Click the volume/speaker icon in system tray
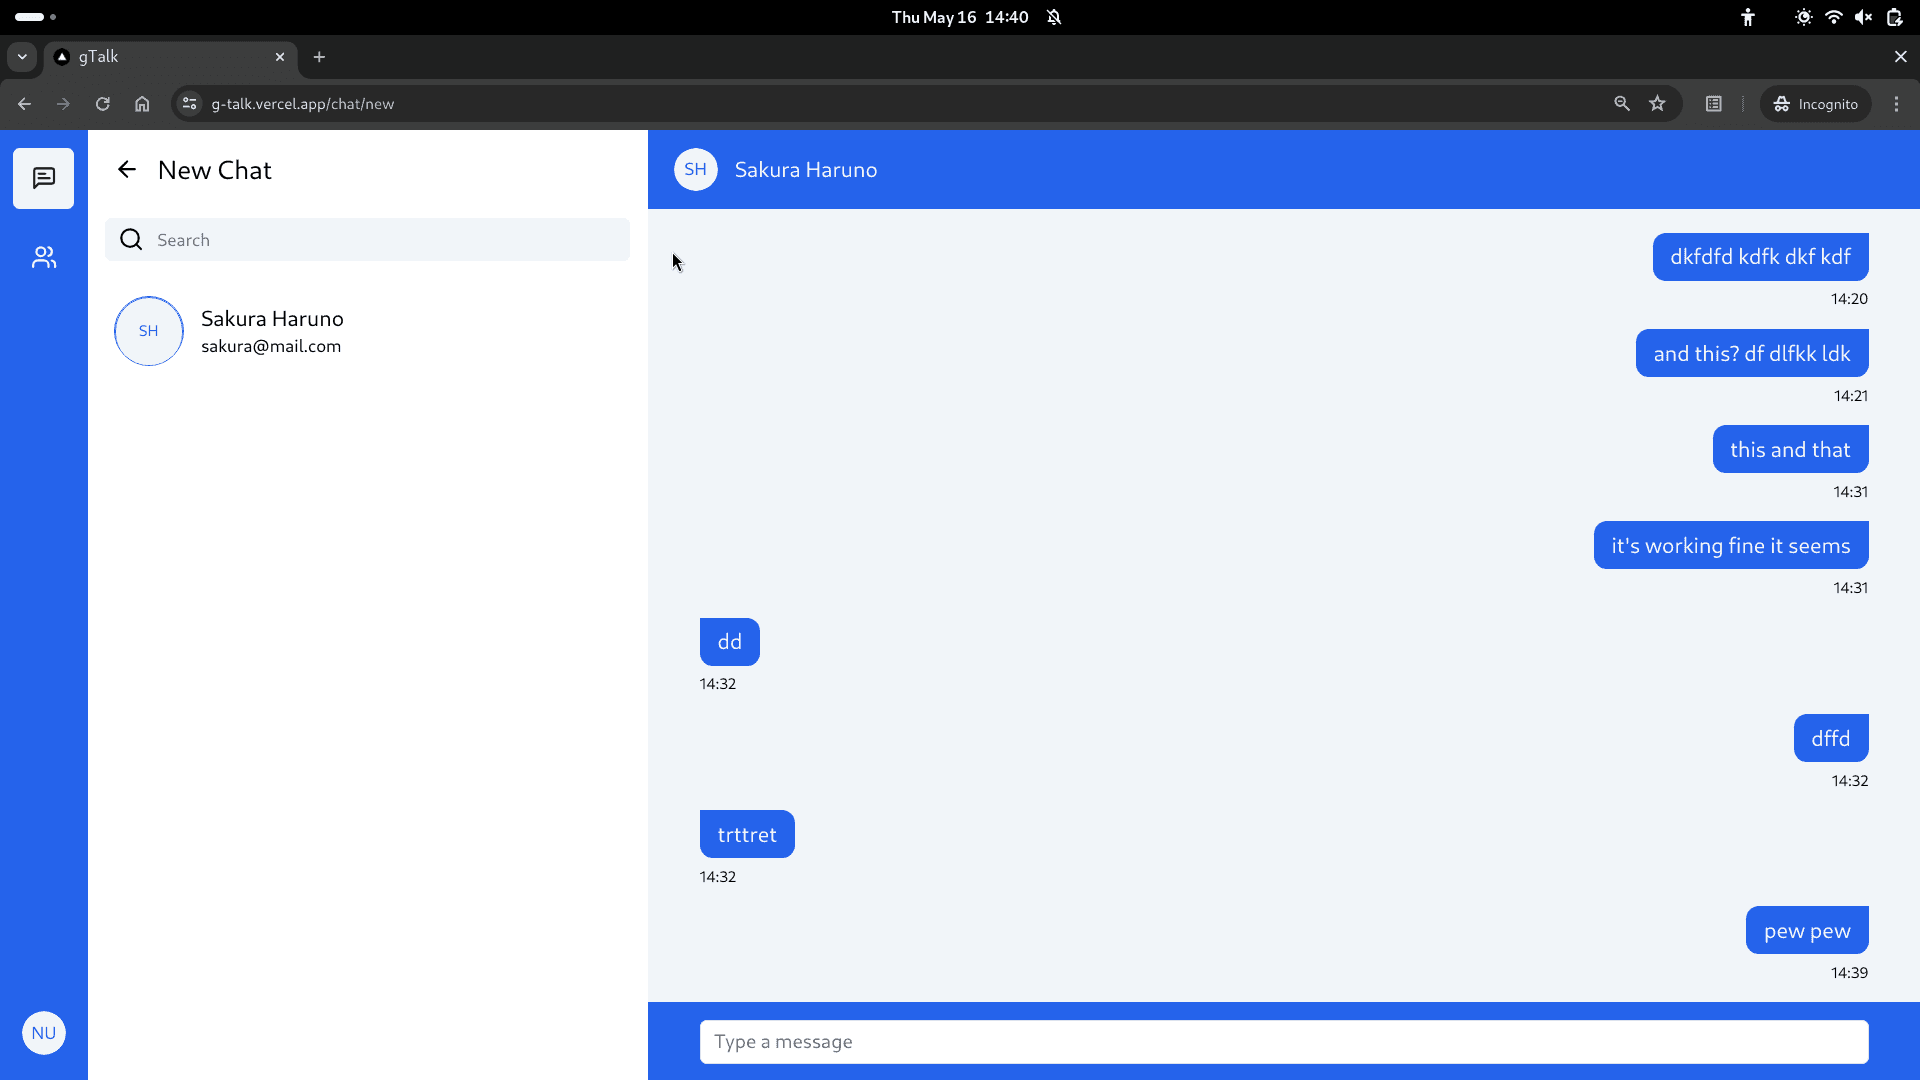The image size is (1920, 1080). [1861, 17]
